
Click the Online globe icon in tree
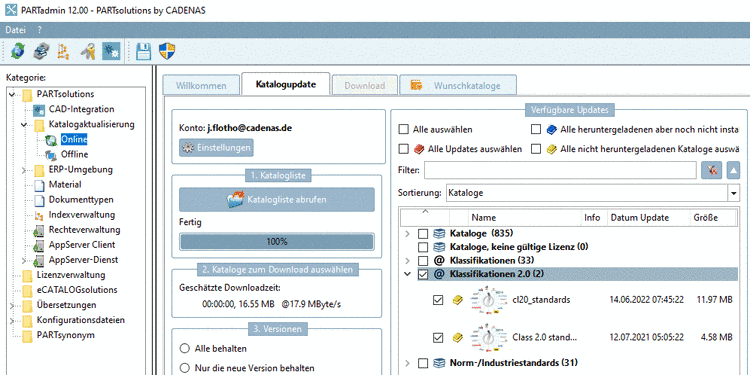(x=51, y=140)
